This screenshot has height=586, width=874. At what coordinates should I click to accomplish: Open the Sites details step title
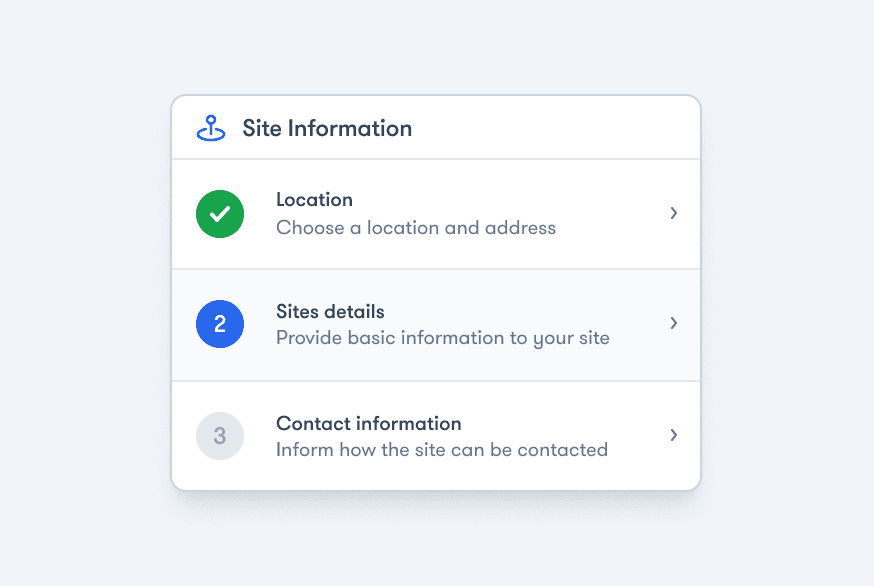point(330,312)
